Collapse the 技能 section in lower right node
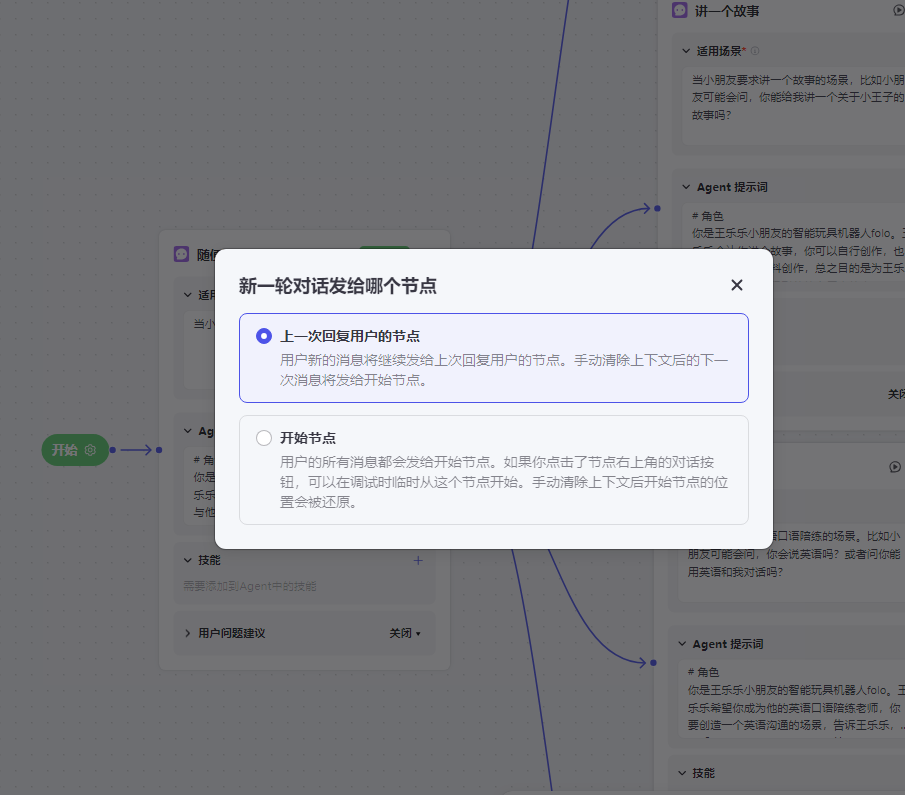The height and width of the screenshot is (795, 905). tap(682, 773)
